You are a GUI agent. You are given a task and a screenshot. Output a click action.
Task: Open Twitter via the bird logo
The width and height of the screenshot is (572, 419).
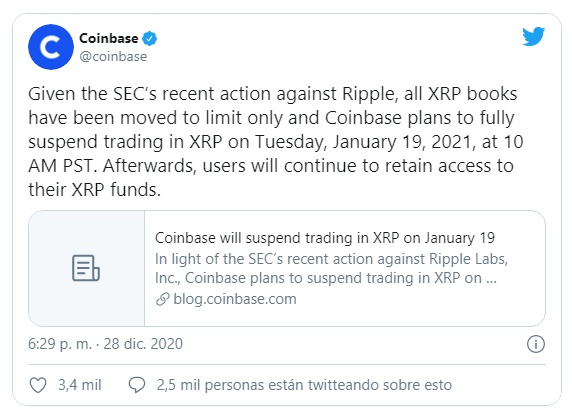click(533, 36)
